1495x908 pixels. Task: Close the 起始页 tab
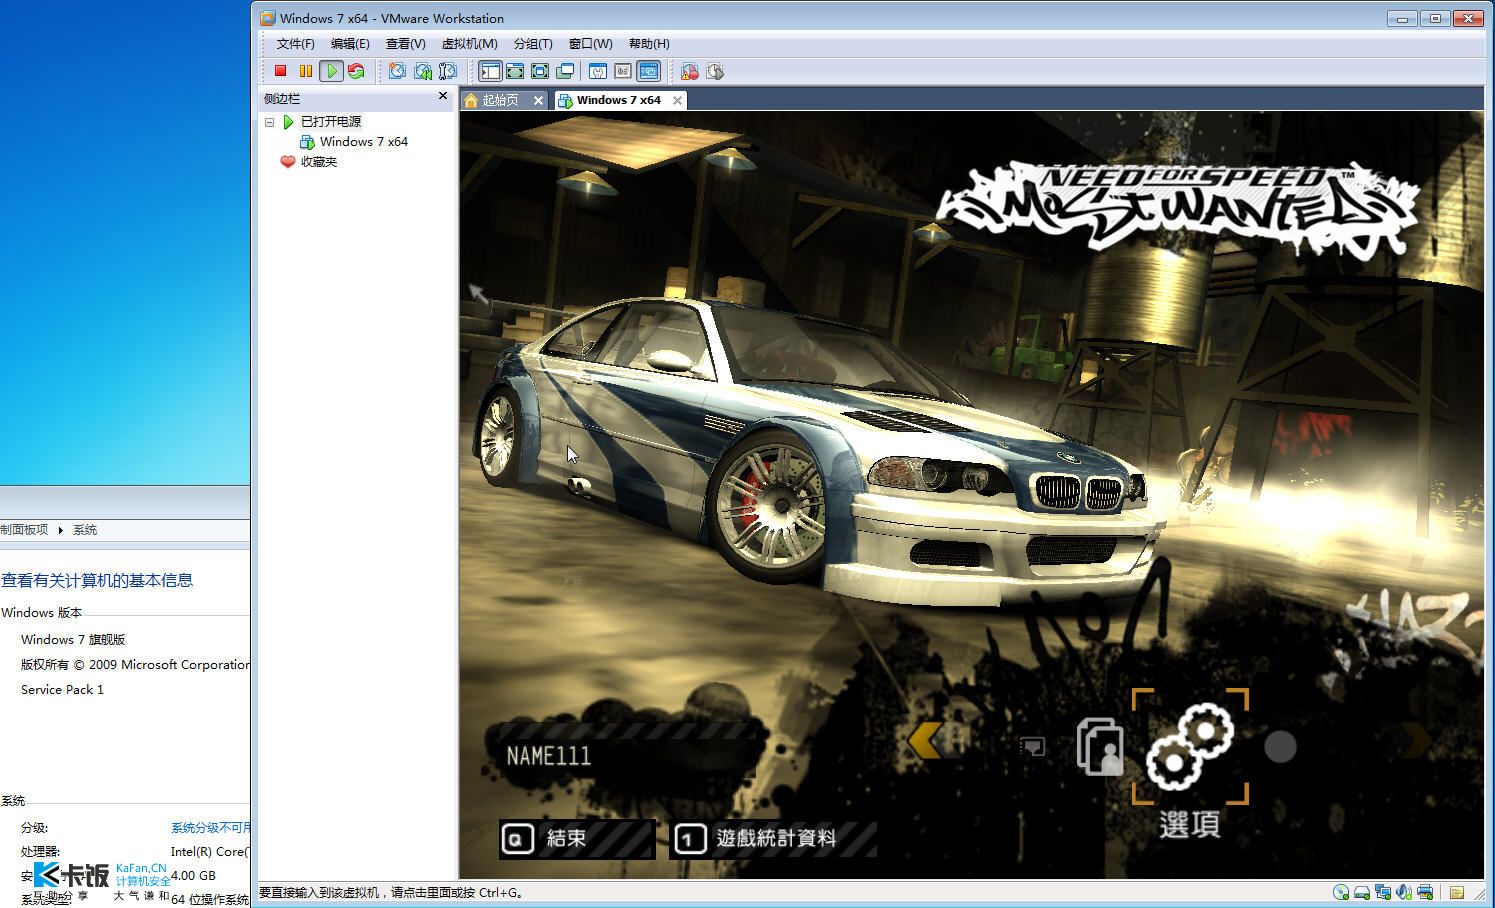click(538, 100)
